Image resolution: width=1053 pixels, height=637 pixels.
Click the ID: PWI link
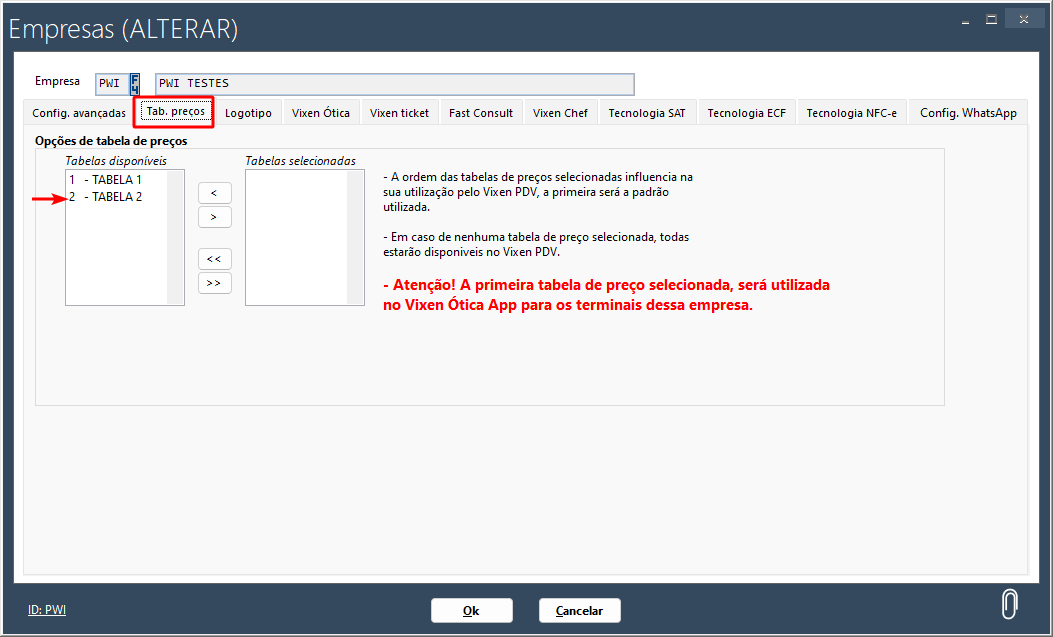47,610
